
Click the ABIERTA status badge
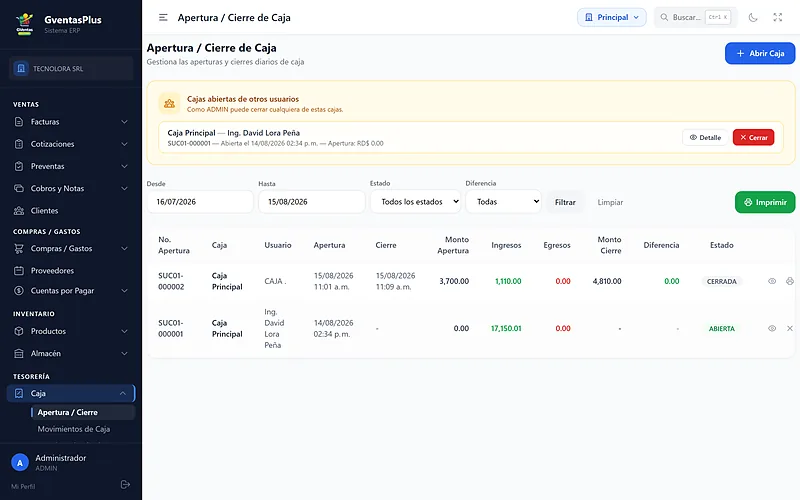(721, 329)
